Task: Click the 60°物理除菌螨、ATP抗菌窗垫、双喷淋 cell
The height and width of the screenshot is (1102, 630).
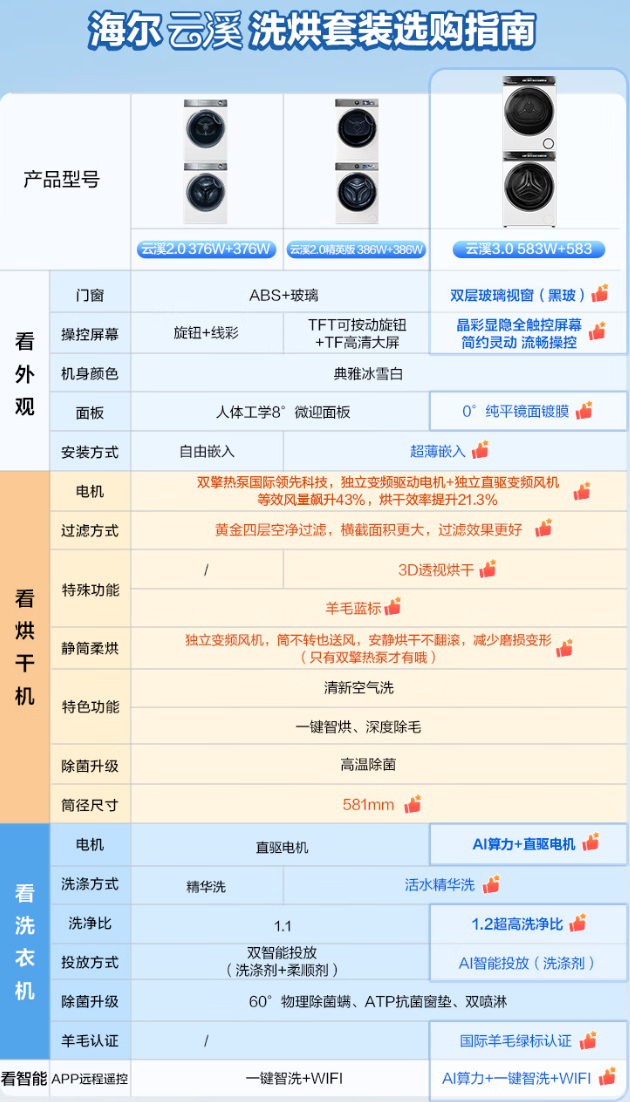Action: (x=378, y=1001)
